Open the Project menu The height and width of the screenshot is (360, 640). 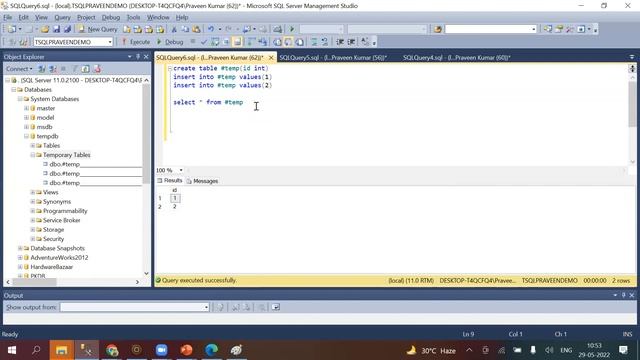click(x=86, y=17)
